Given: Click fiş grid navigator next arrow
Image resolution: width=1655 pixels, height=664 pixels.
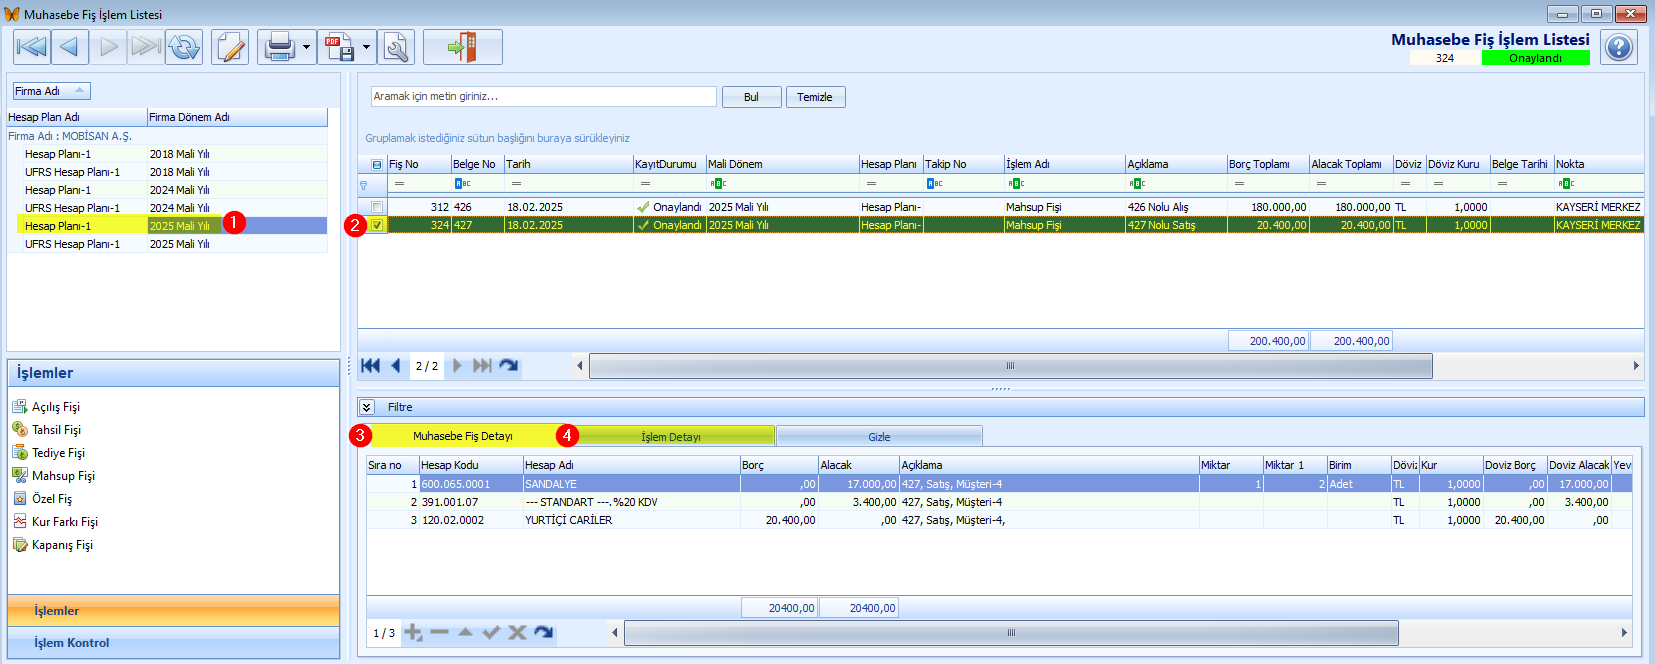Looking at the screenshot, I should 457,366.
